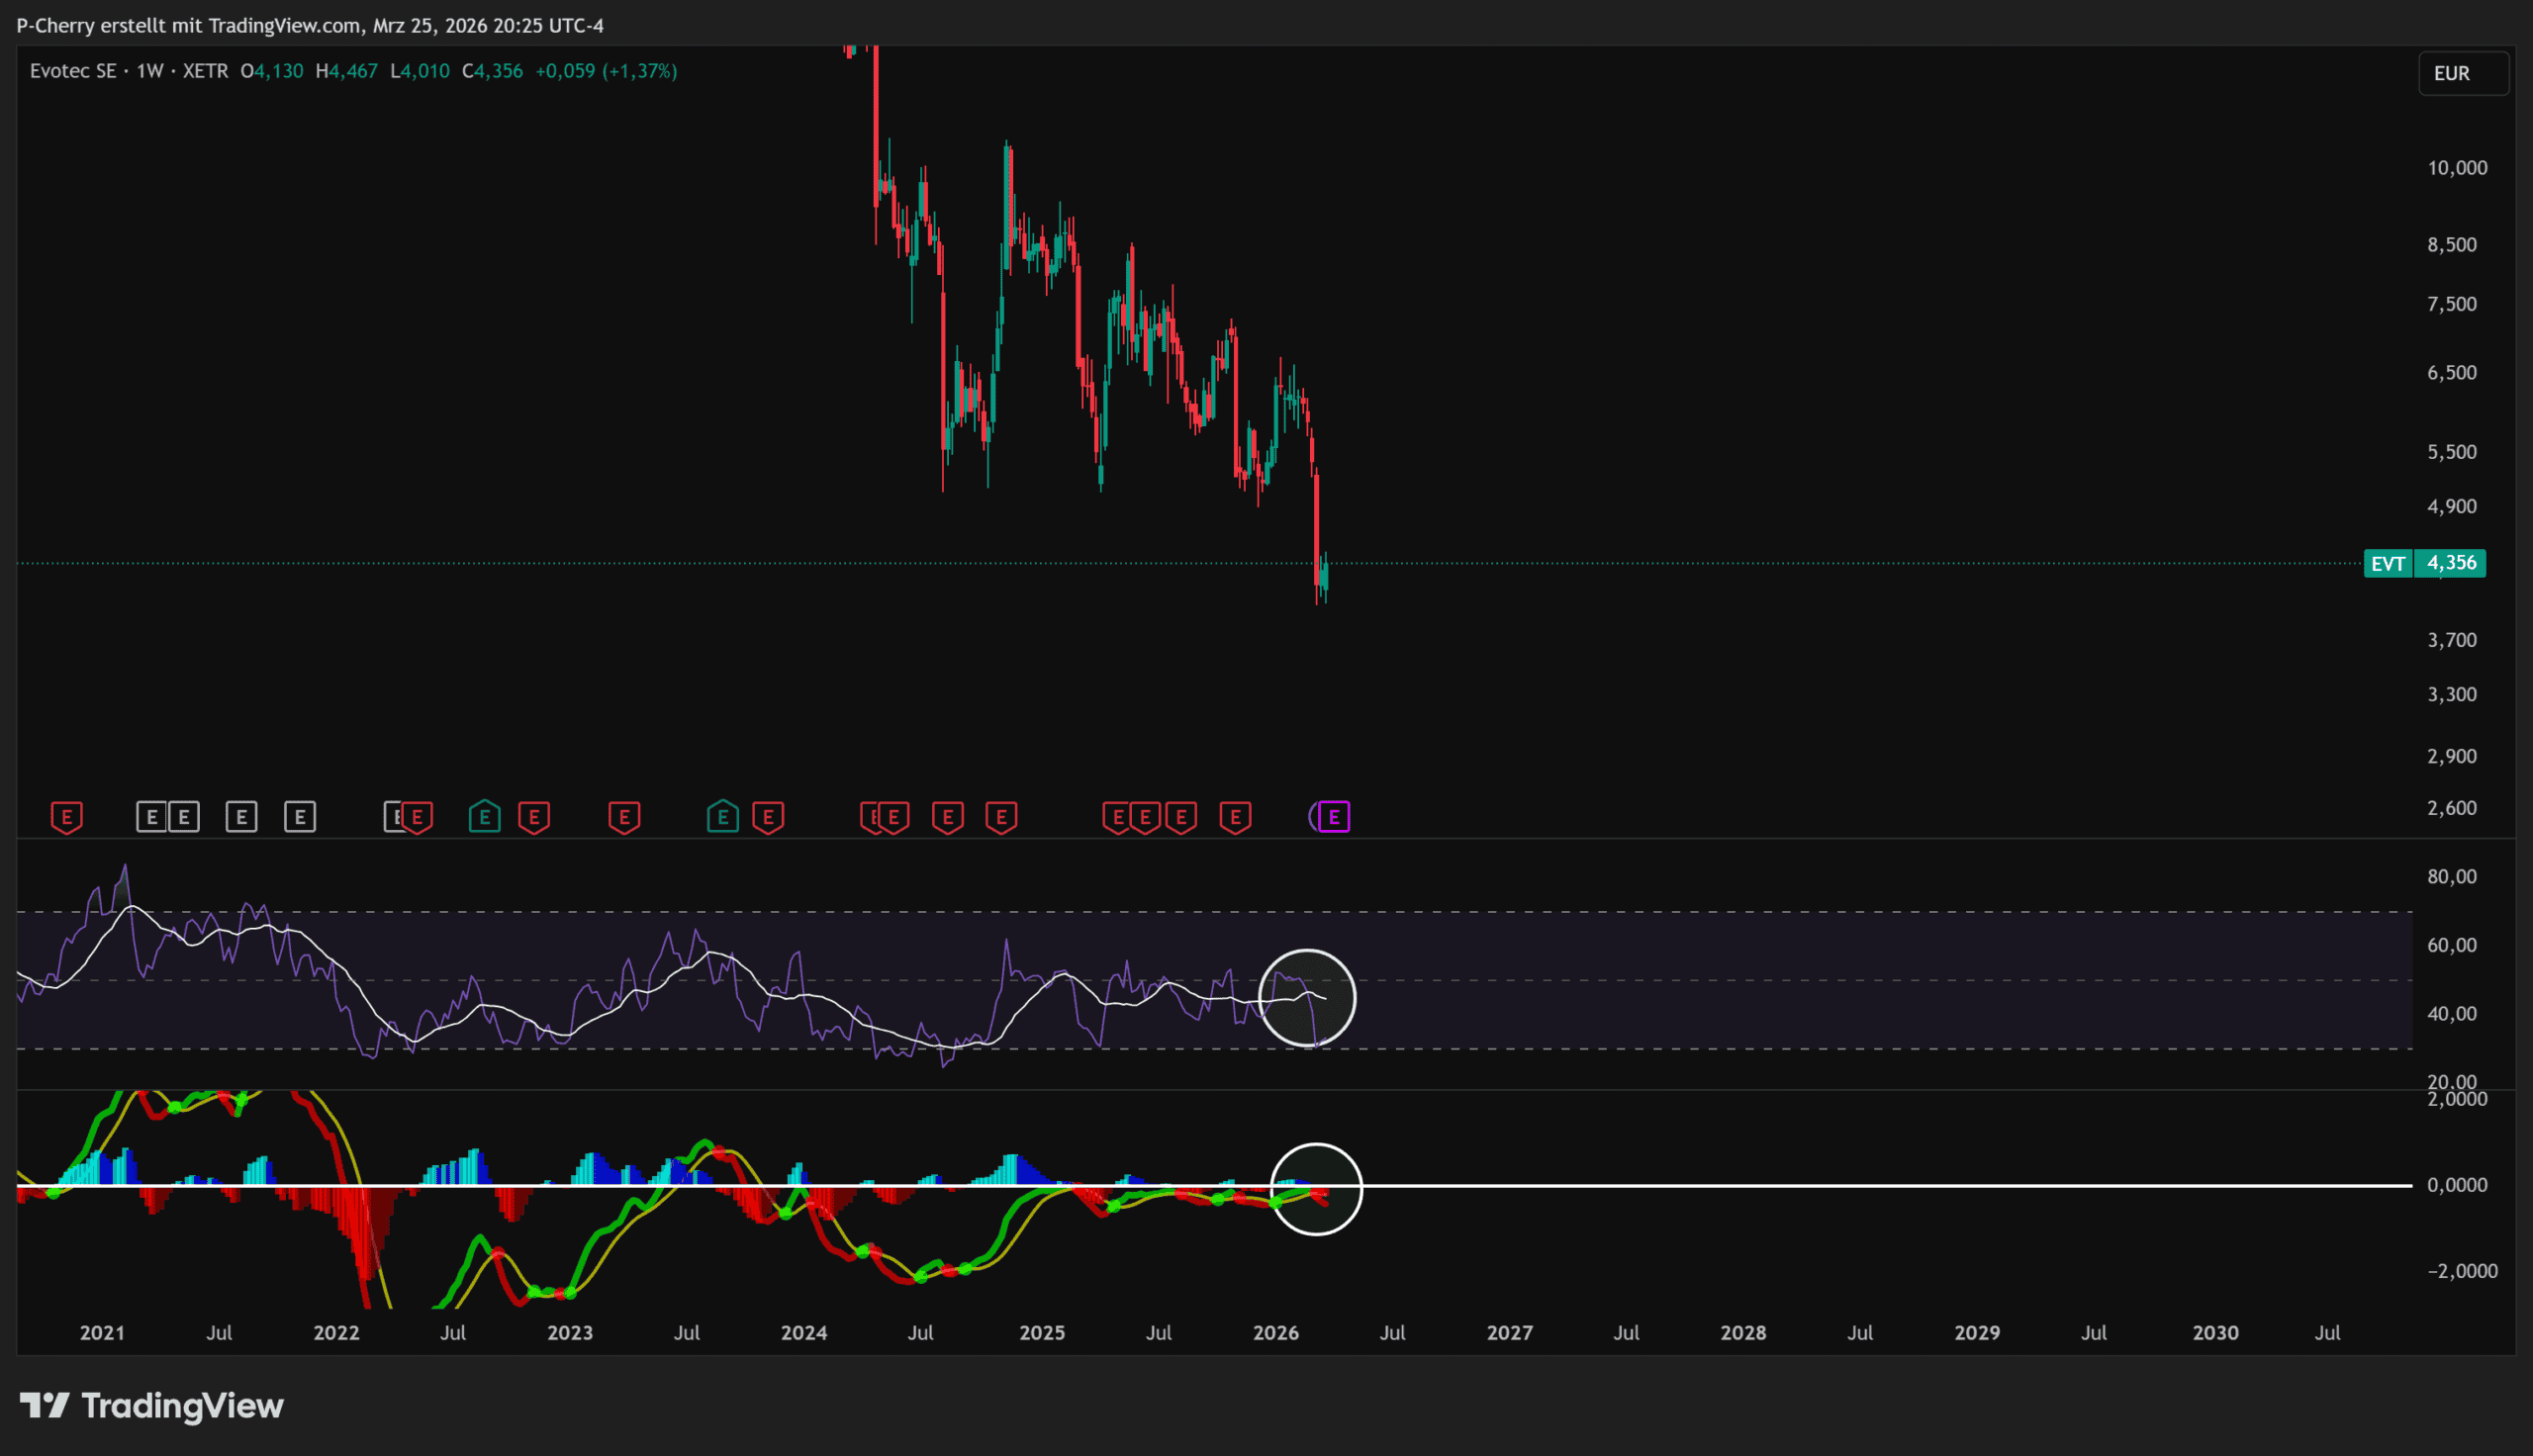Click the first green earnings marker

485,817
